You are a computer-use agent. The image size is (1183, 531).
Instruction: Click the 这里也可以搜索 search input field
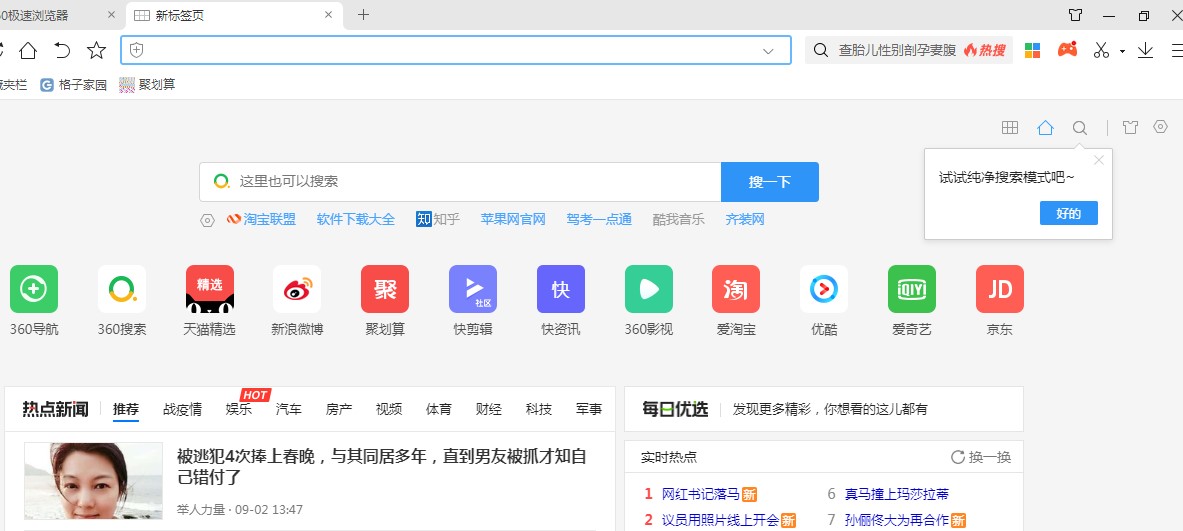pos(470,181)
